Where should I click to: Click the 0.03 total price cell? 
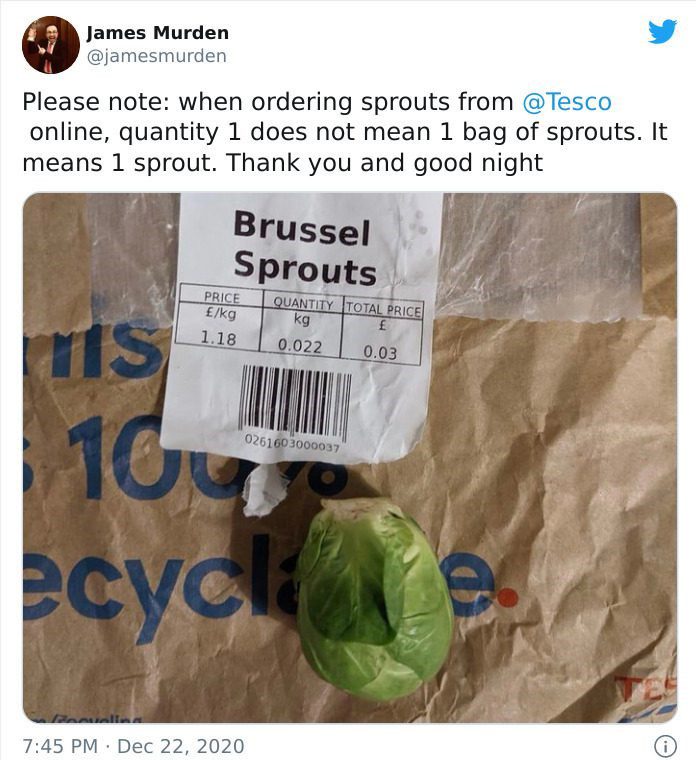tap(380, 352)
